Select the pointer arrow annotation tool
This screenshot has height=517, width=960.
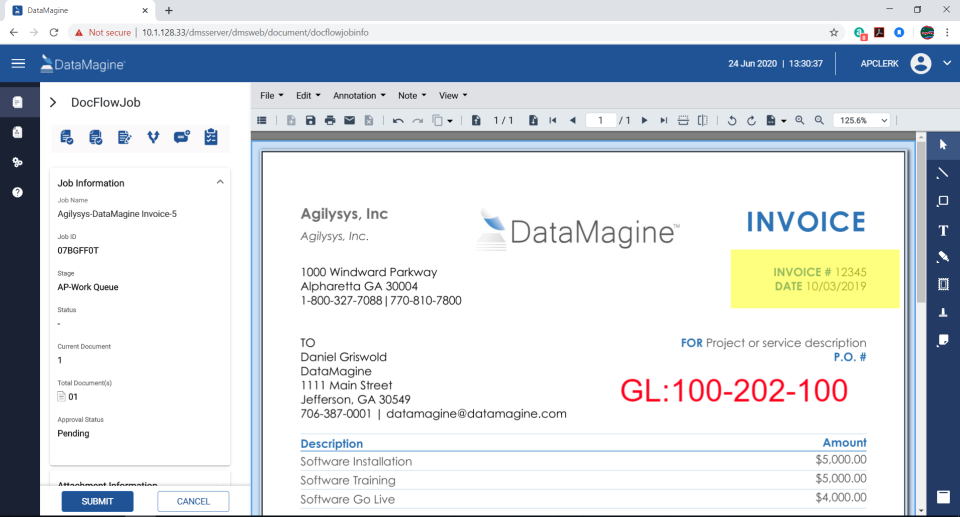click(x=943, y=145)
